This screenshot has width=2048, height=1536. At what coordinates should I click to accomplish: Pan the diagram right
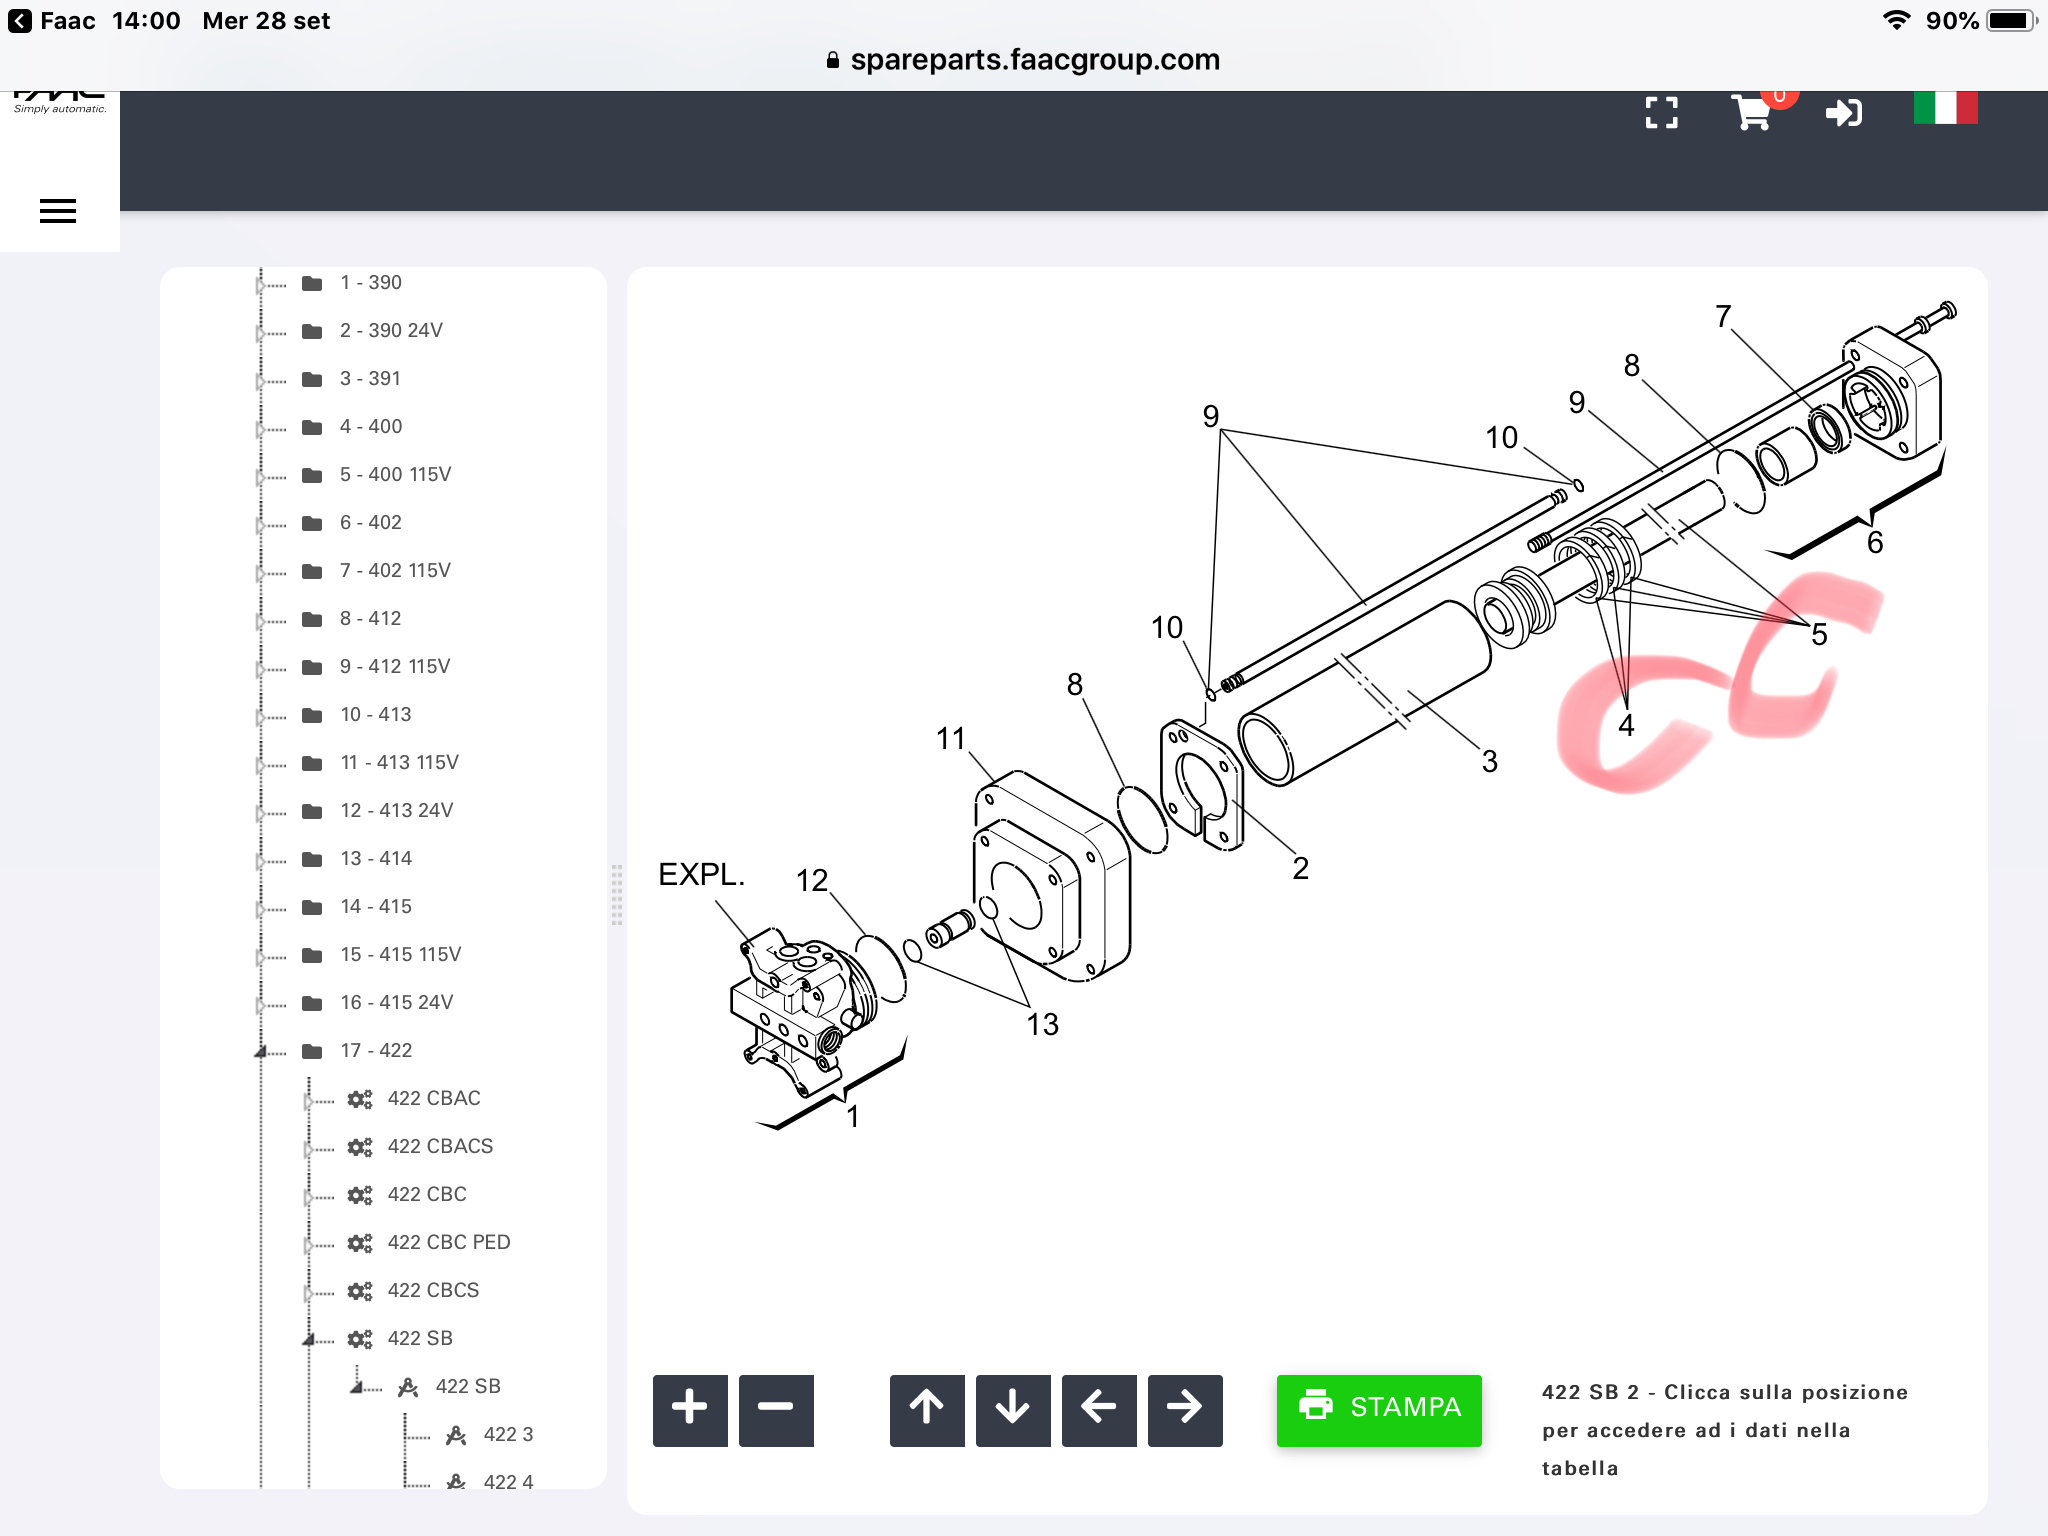[x=1185, y=1409]
